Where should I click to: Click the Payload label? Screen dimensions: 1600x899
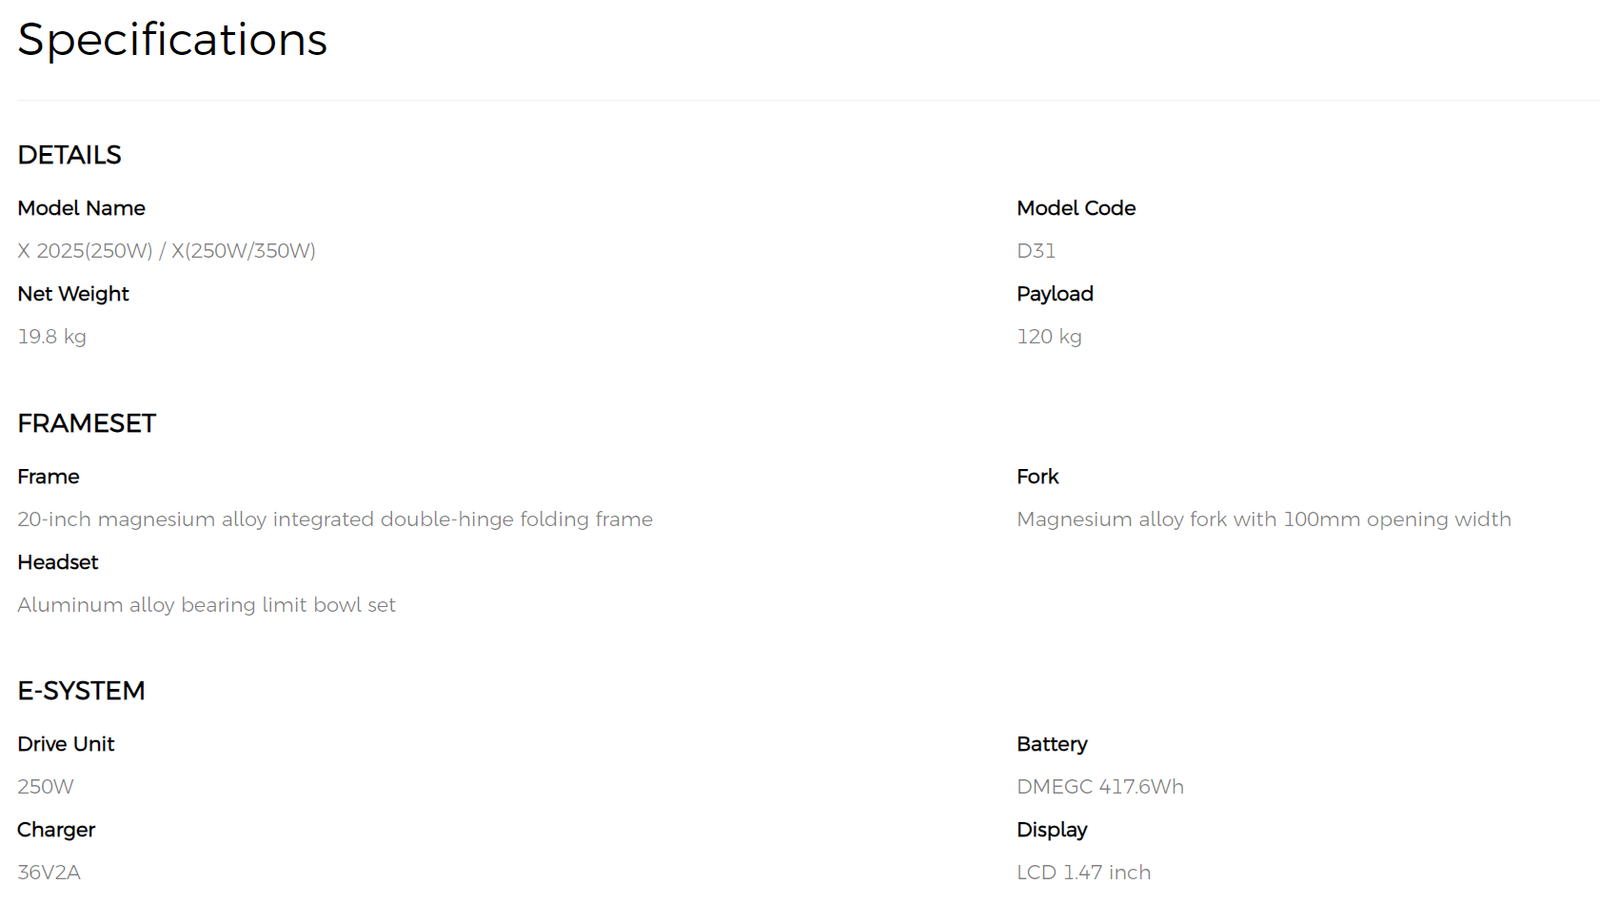click(x=1055, y=294)
